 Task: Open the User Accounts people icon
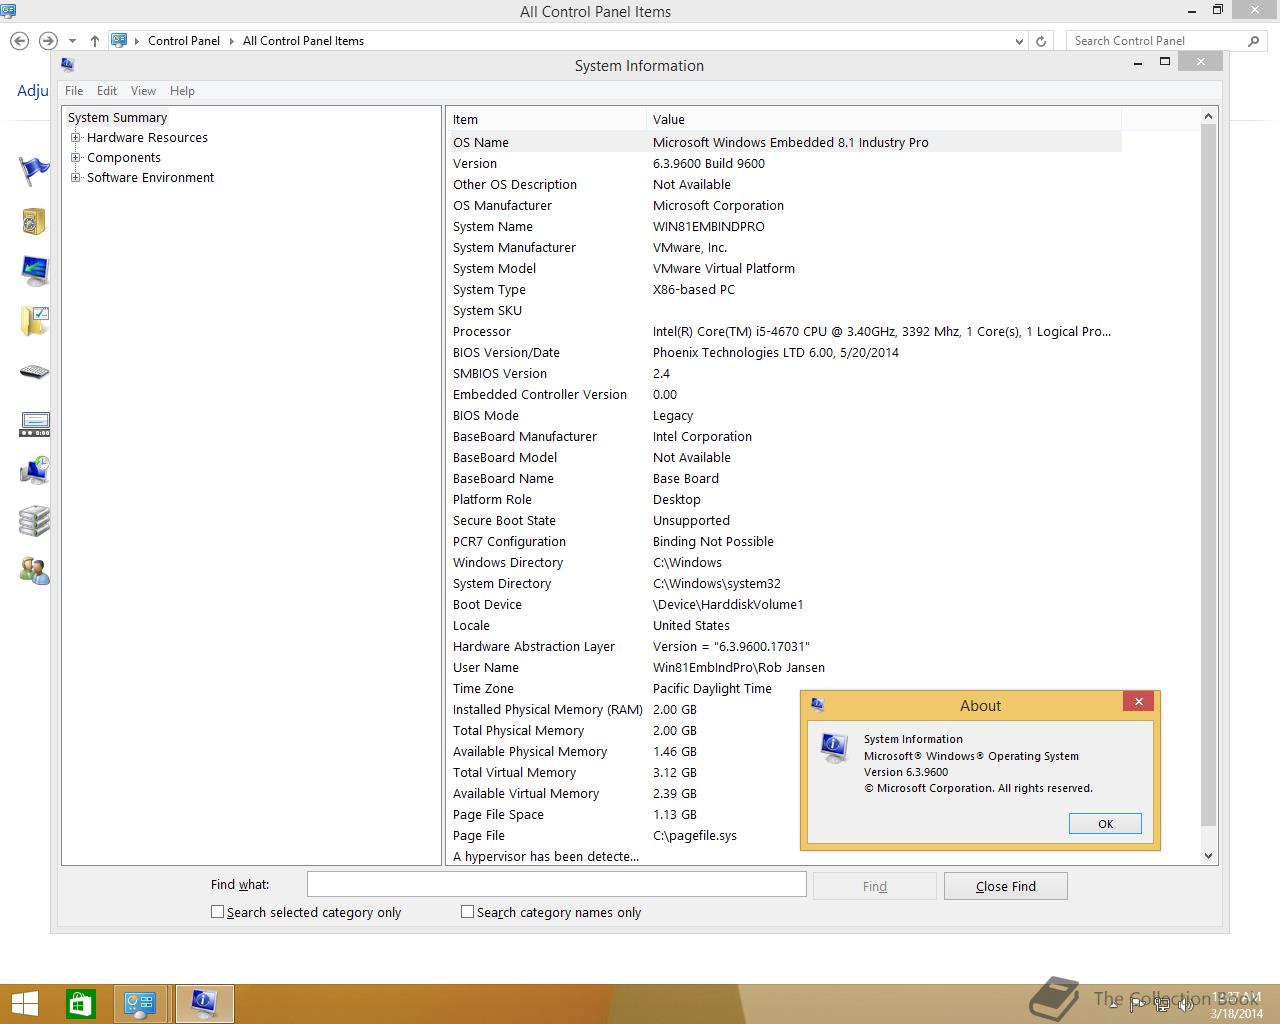pos(34,571)
